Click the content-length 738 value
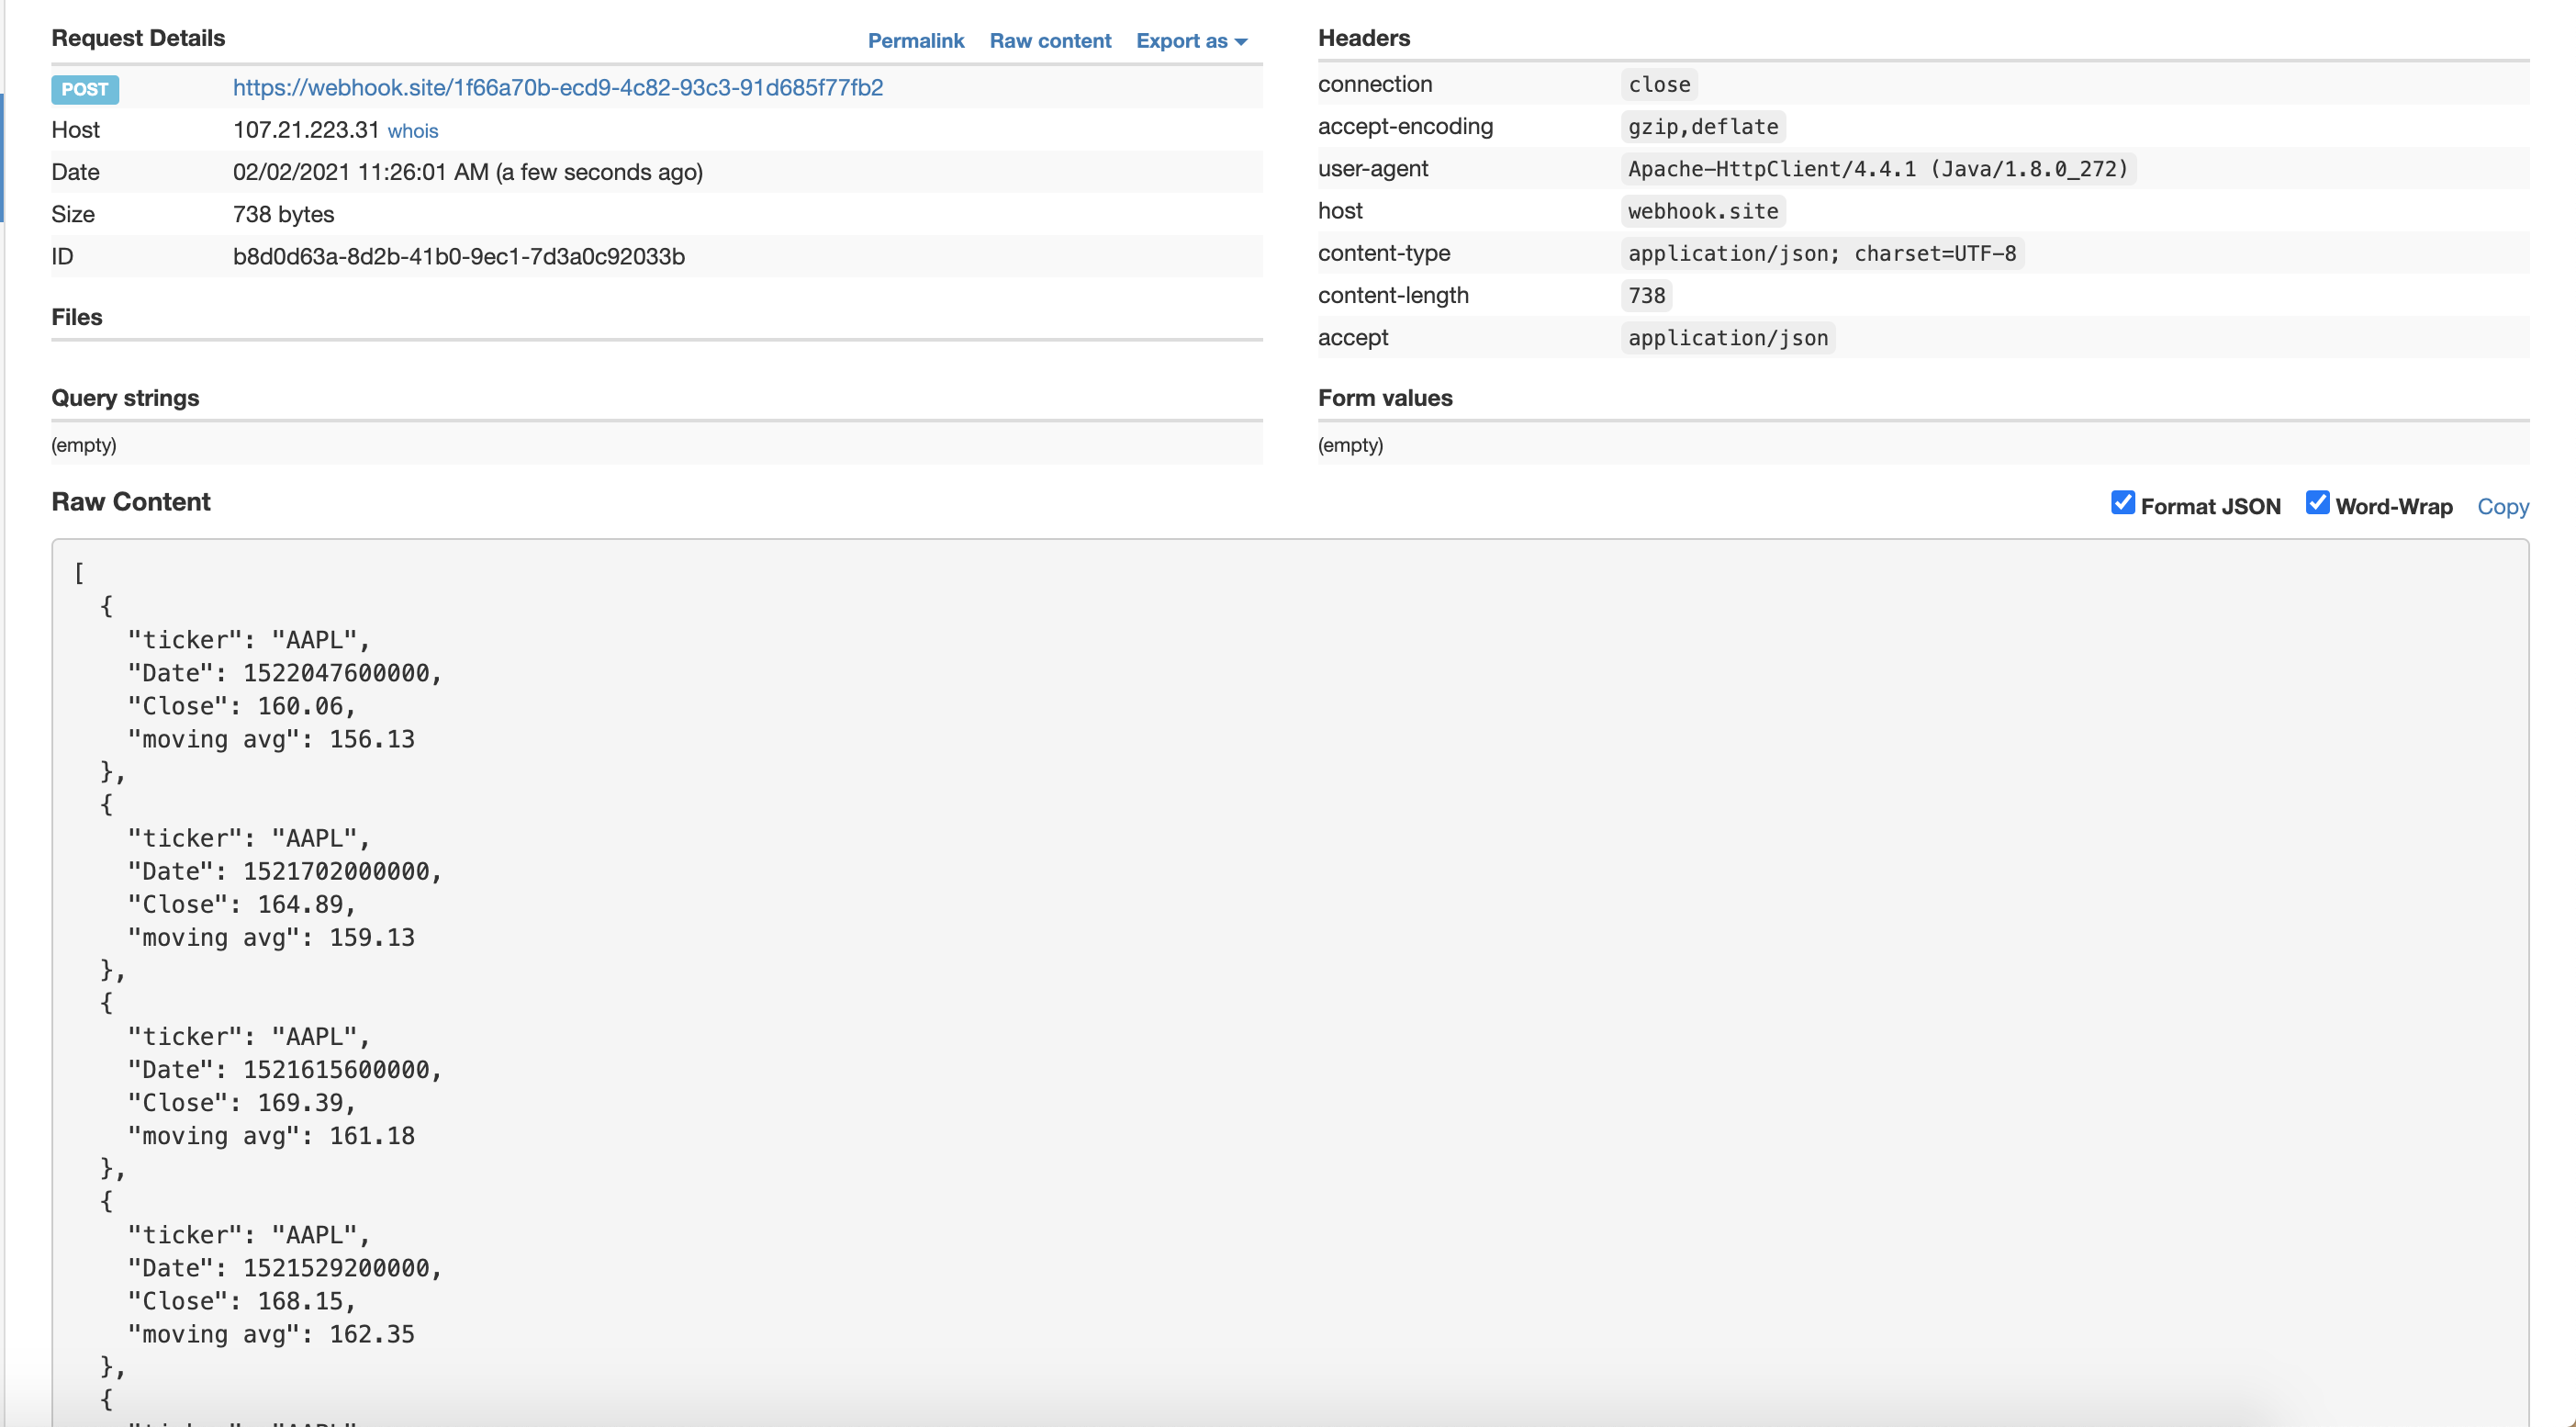 pos(1645,296)
